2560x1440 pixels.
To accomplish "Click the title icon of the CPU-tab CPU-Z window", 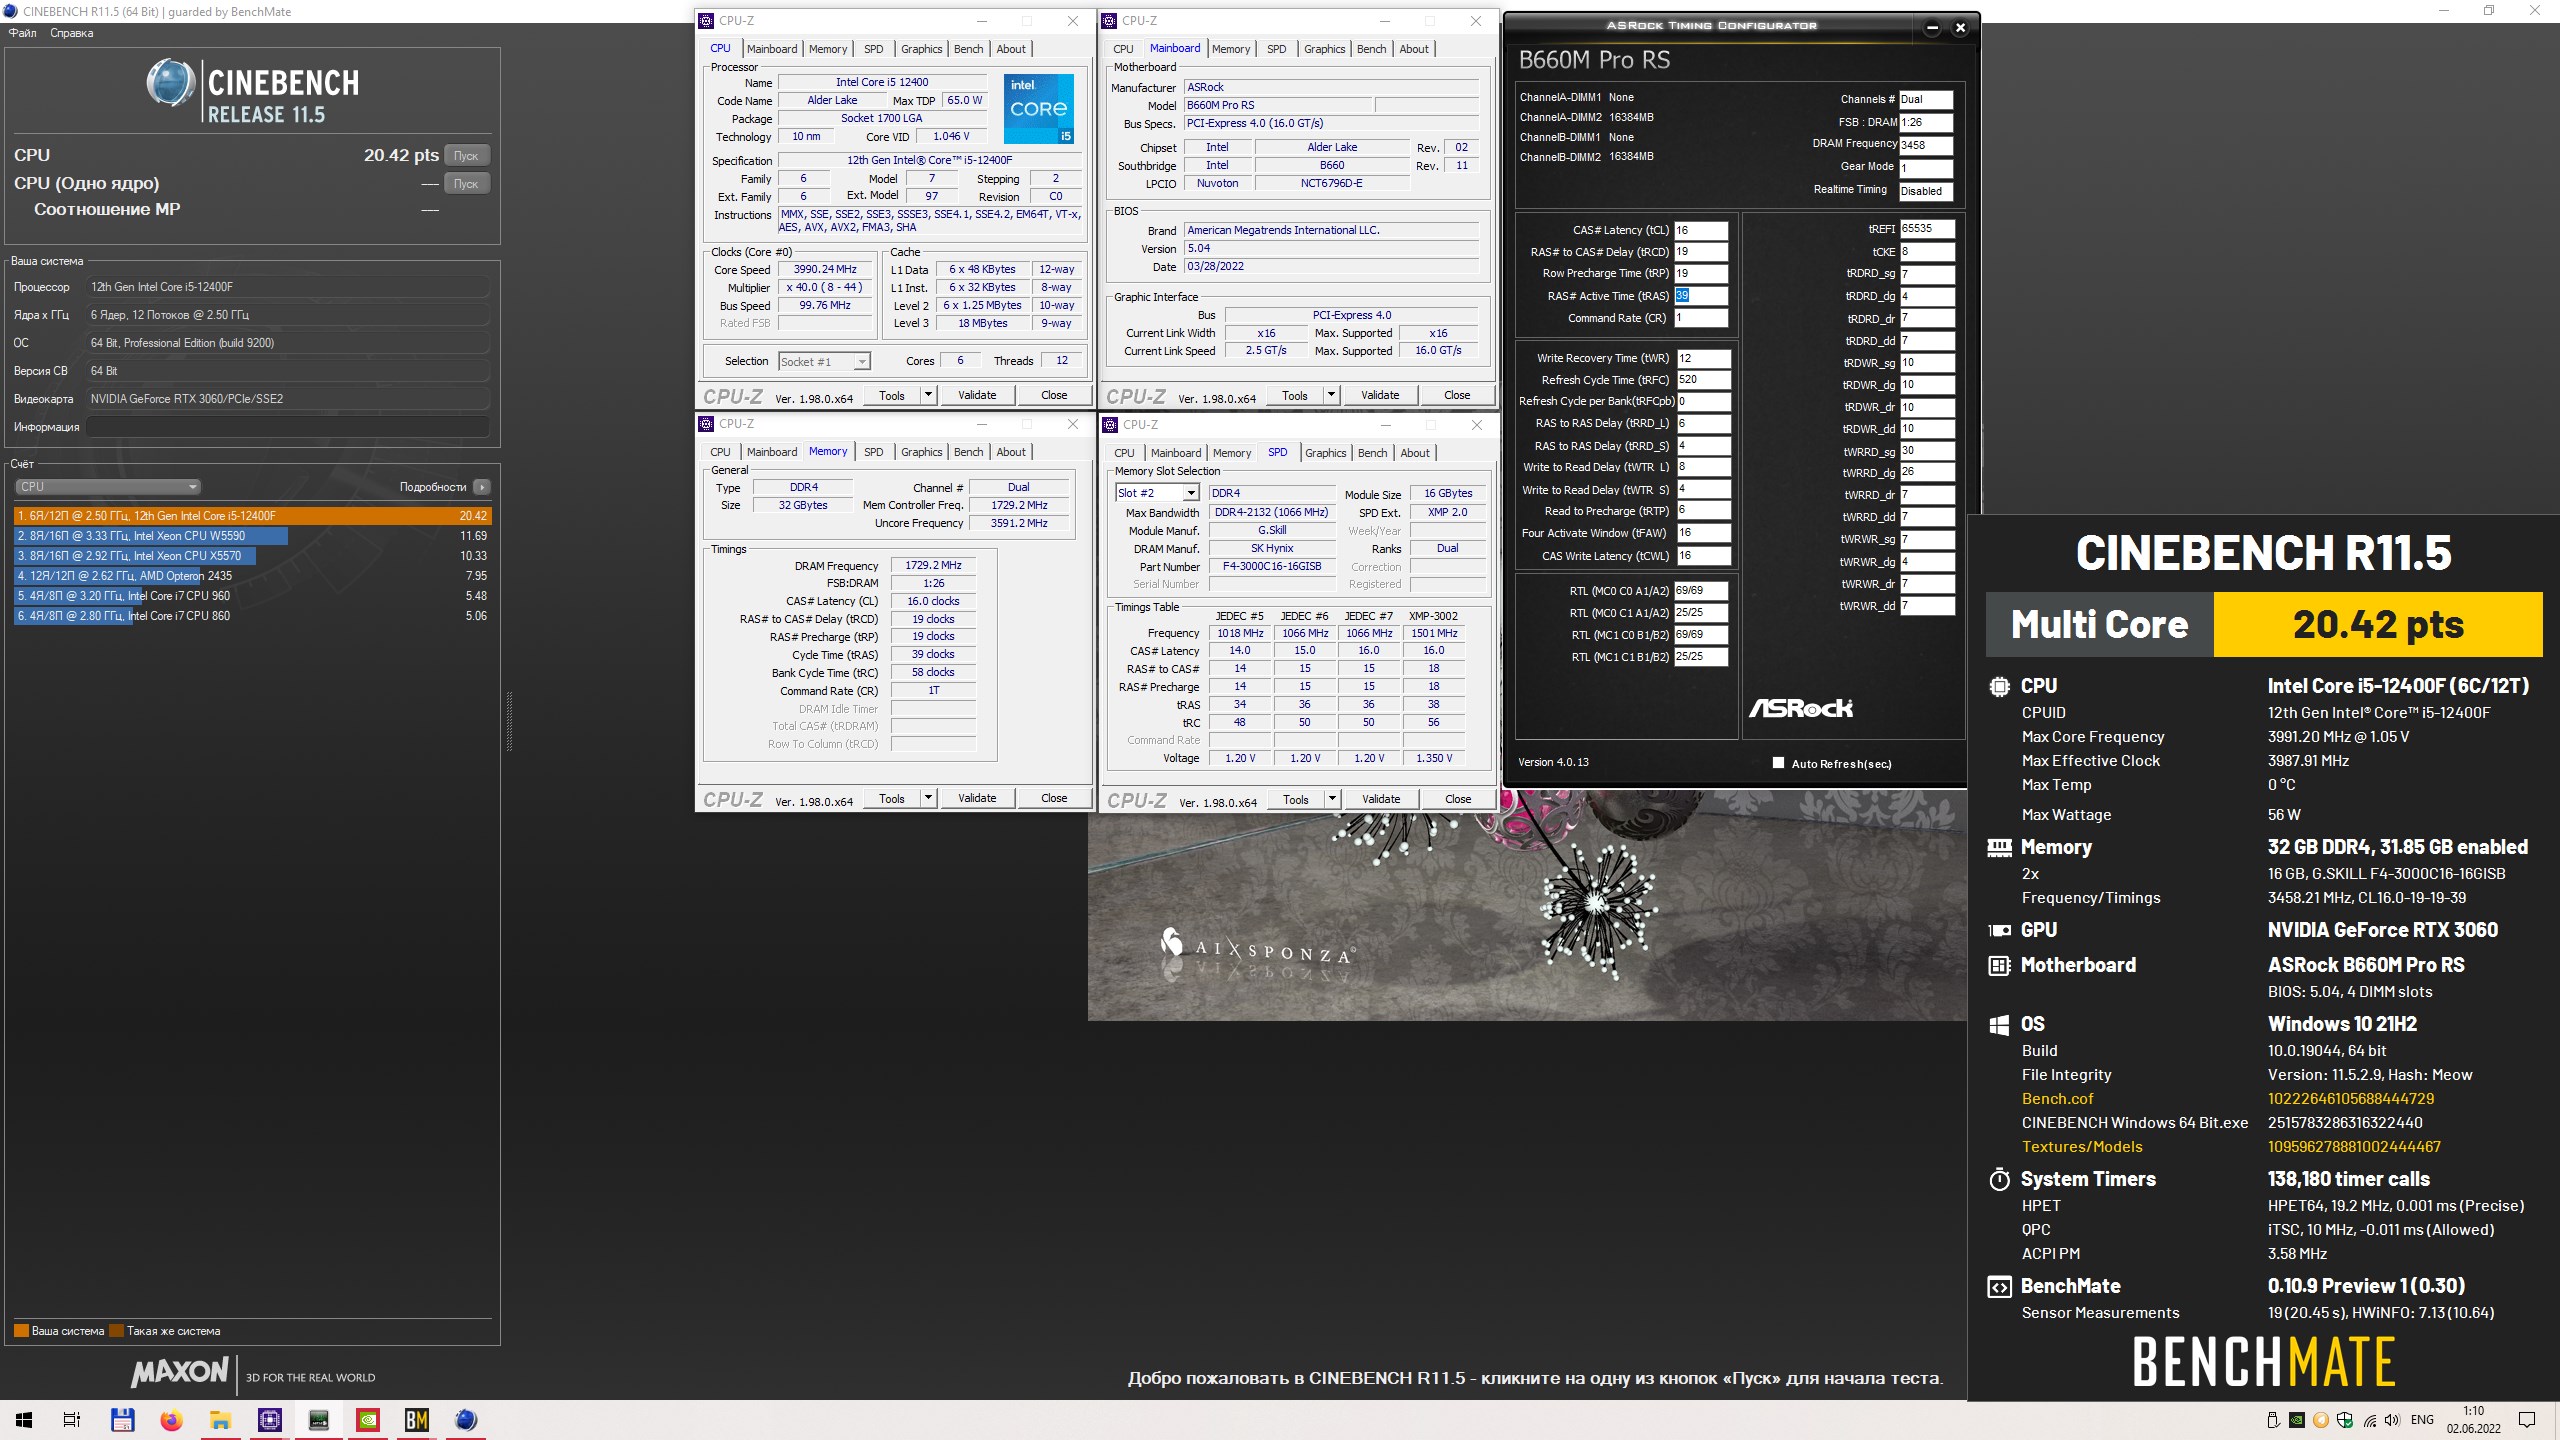I will click(706, 20).
